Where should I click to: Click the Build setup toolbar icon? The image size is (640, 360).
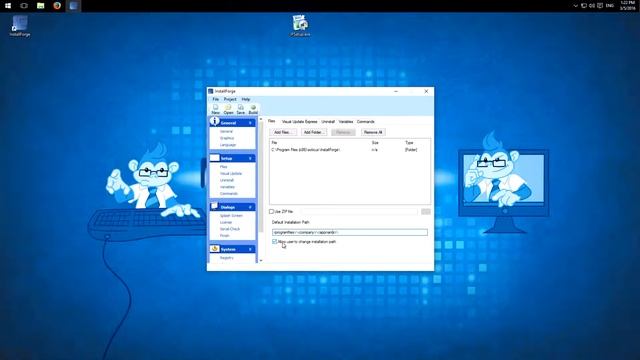[253, 109]
